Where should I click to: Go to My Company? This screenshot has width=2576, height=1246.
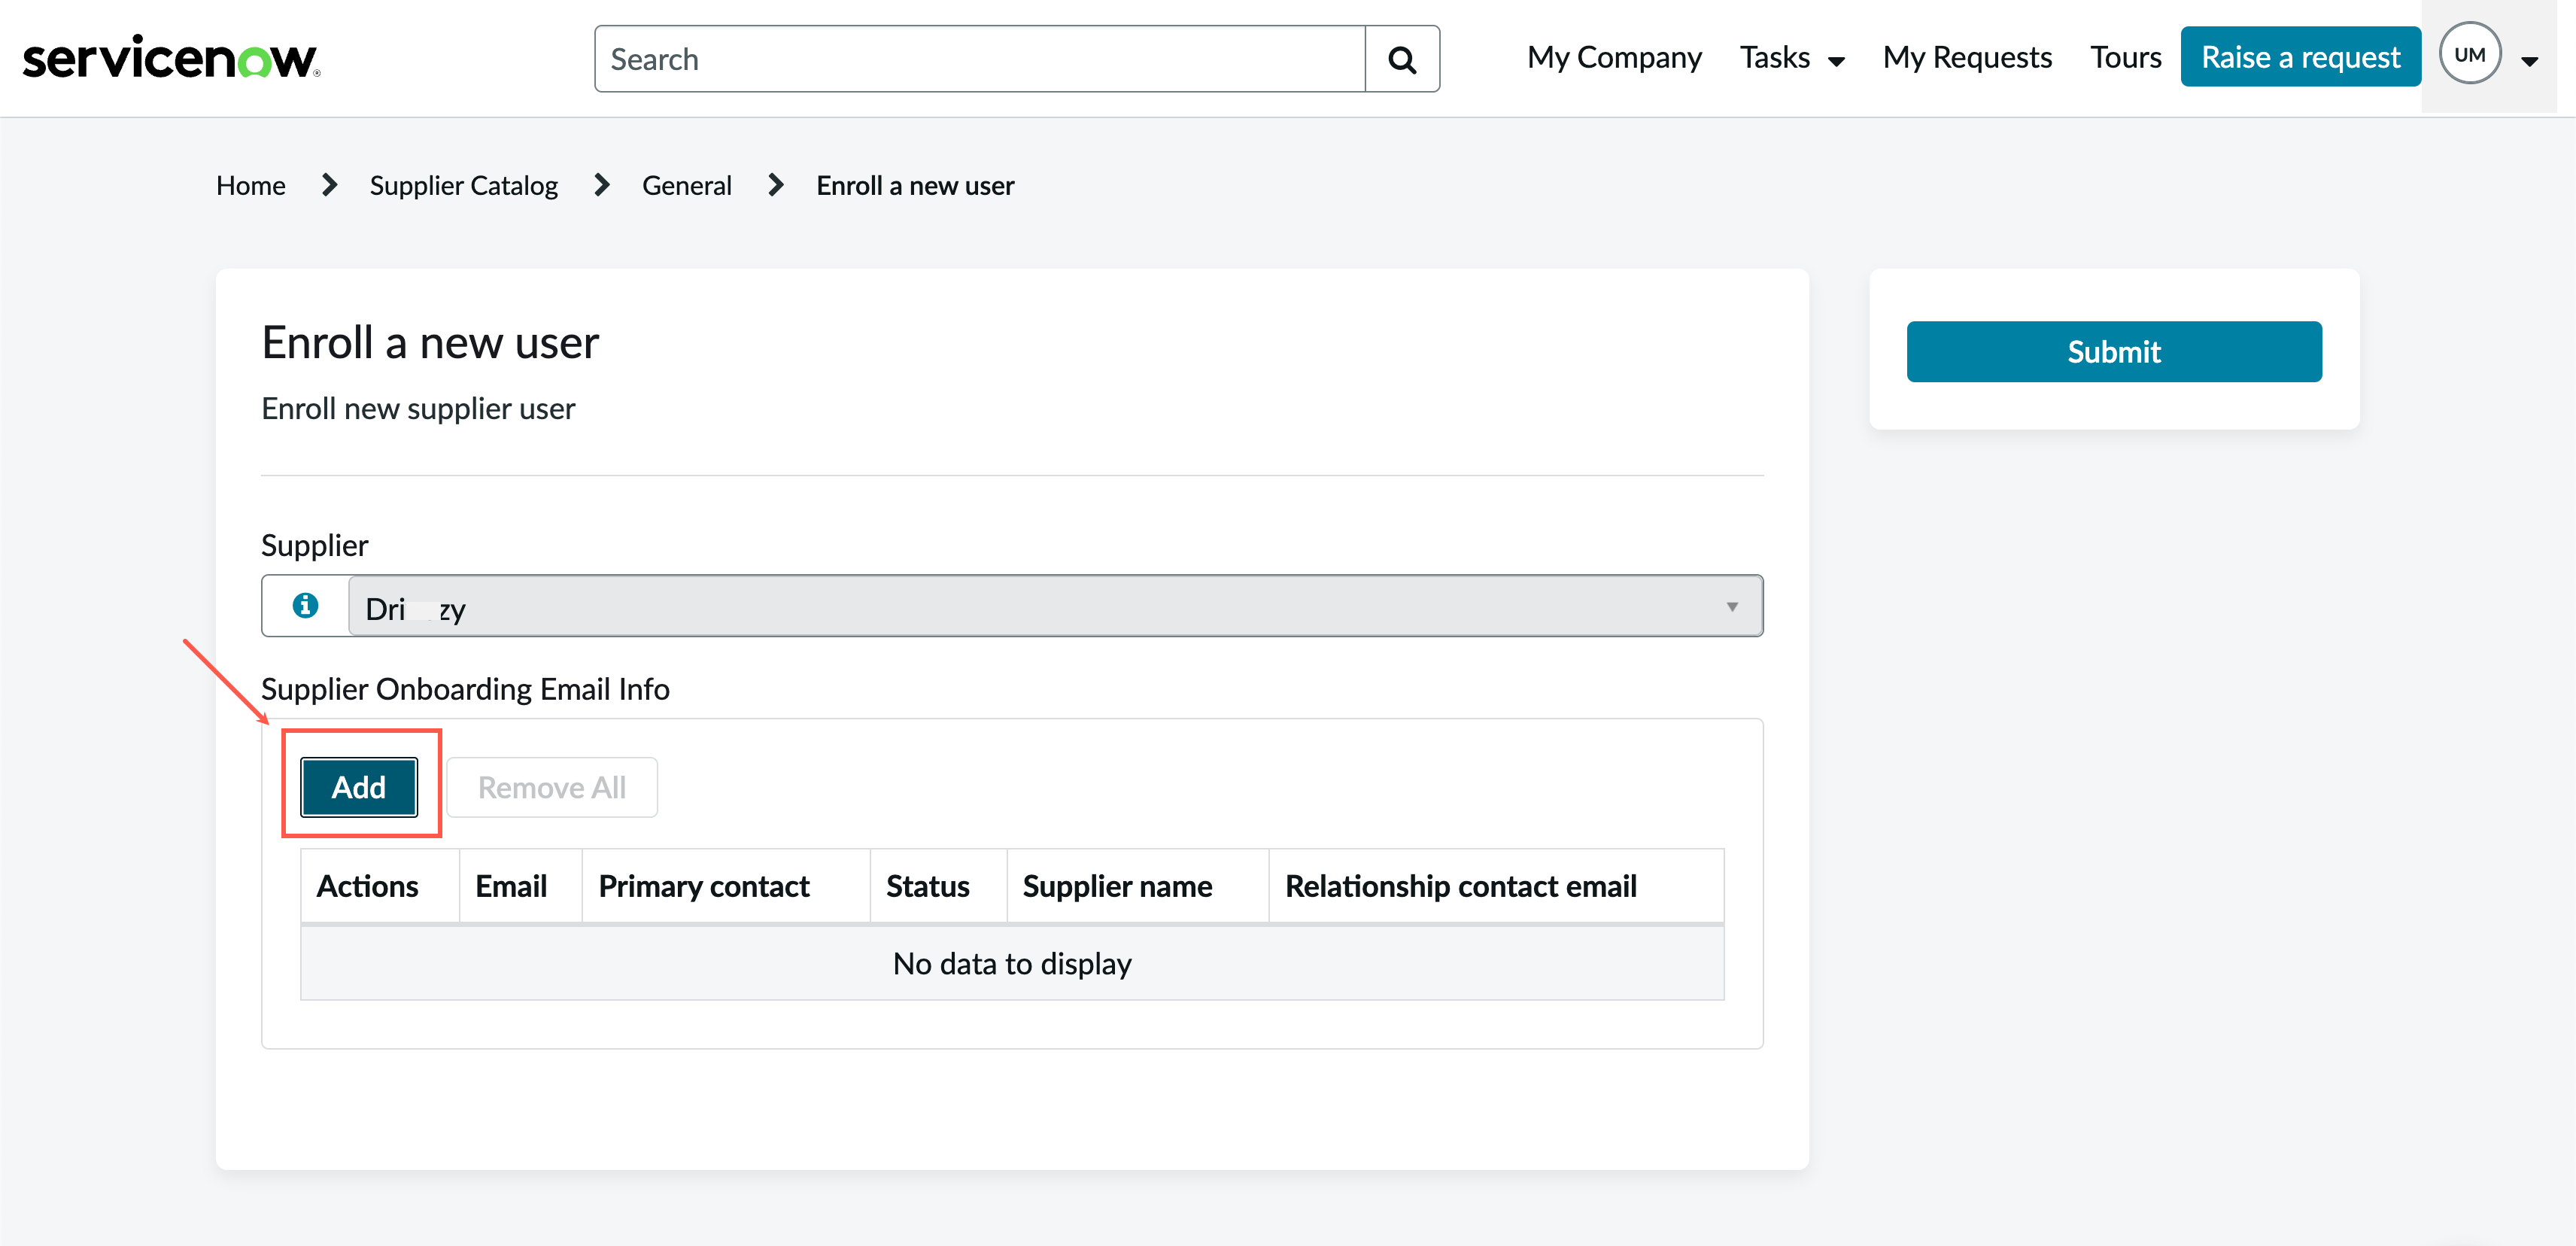(1614, 58)
